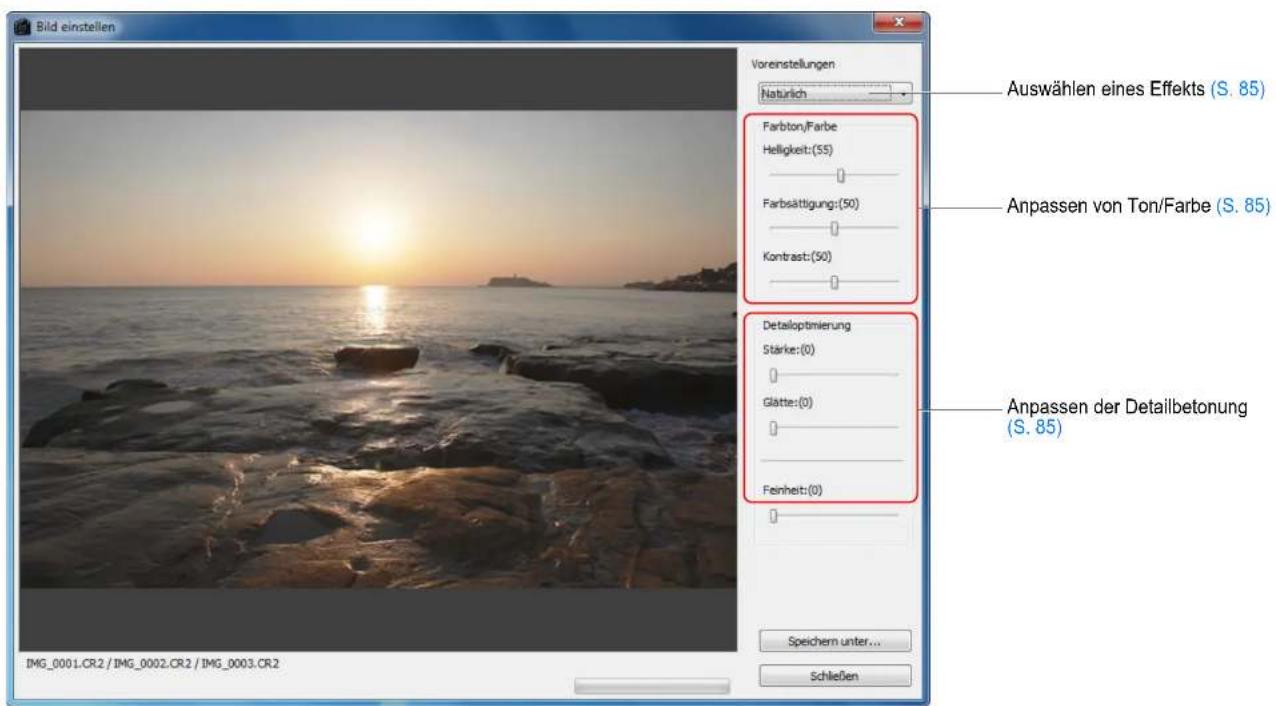
Task: Click the Stärke slider handle
Action: pos(773,374)
